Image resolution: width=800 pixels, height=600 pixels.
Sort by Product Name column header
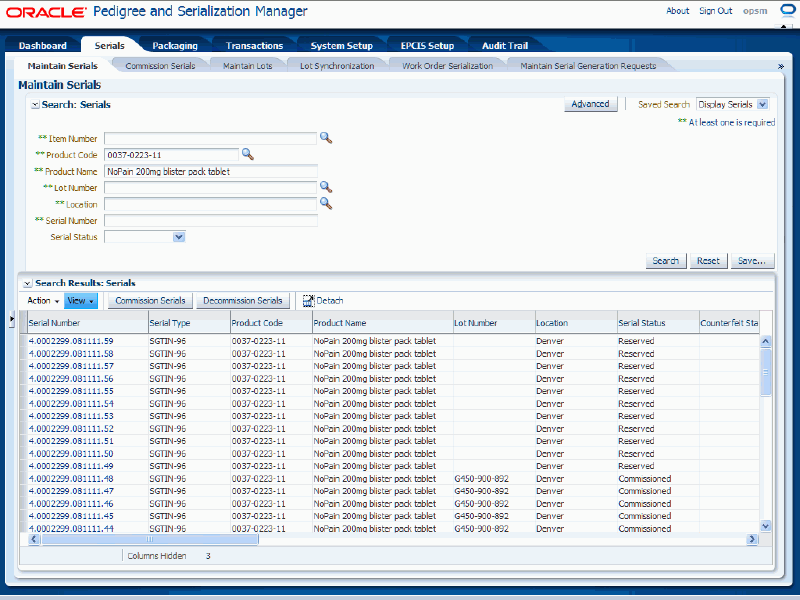[x=383, y=323]
